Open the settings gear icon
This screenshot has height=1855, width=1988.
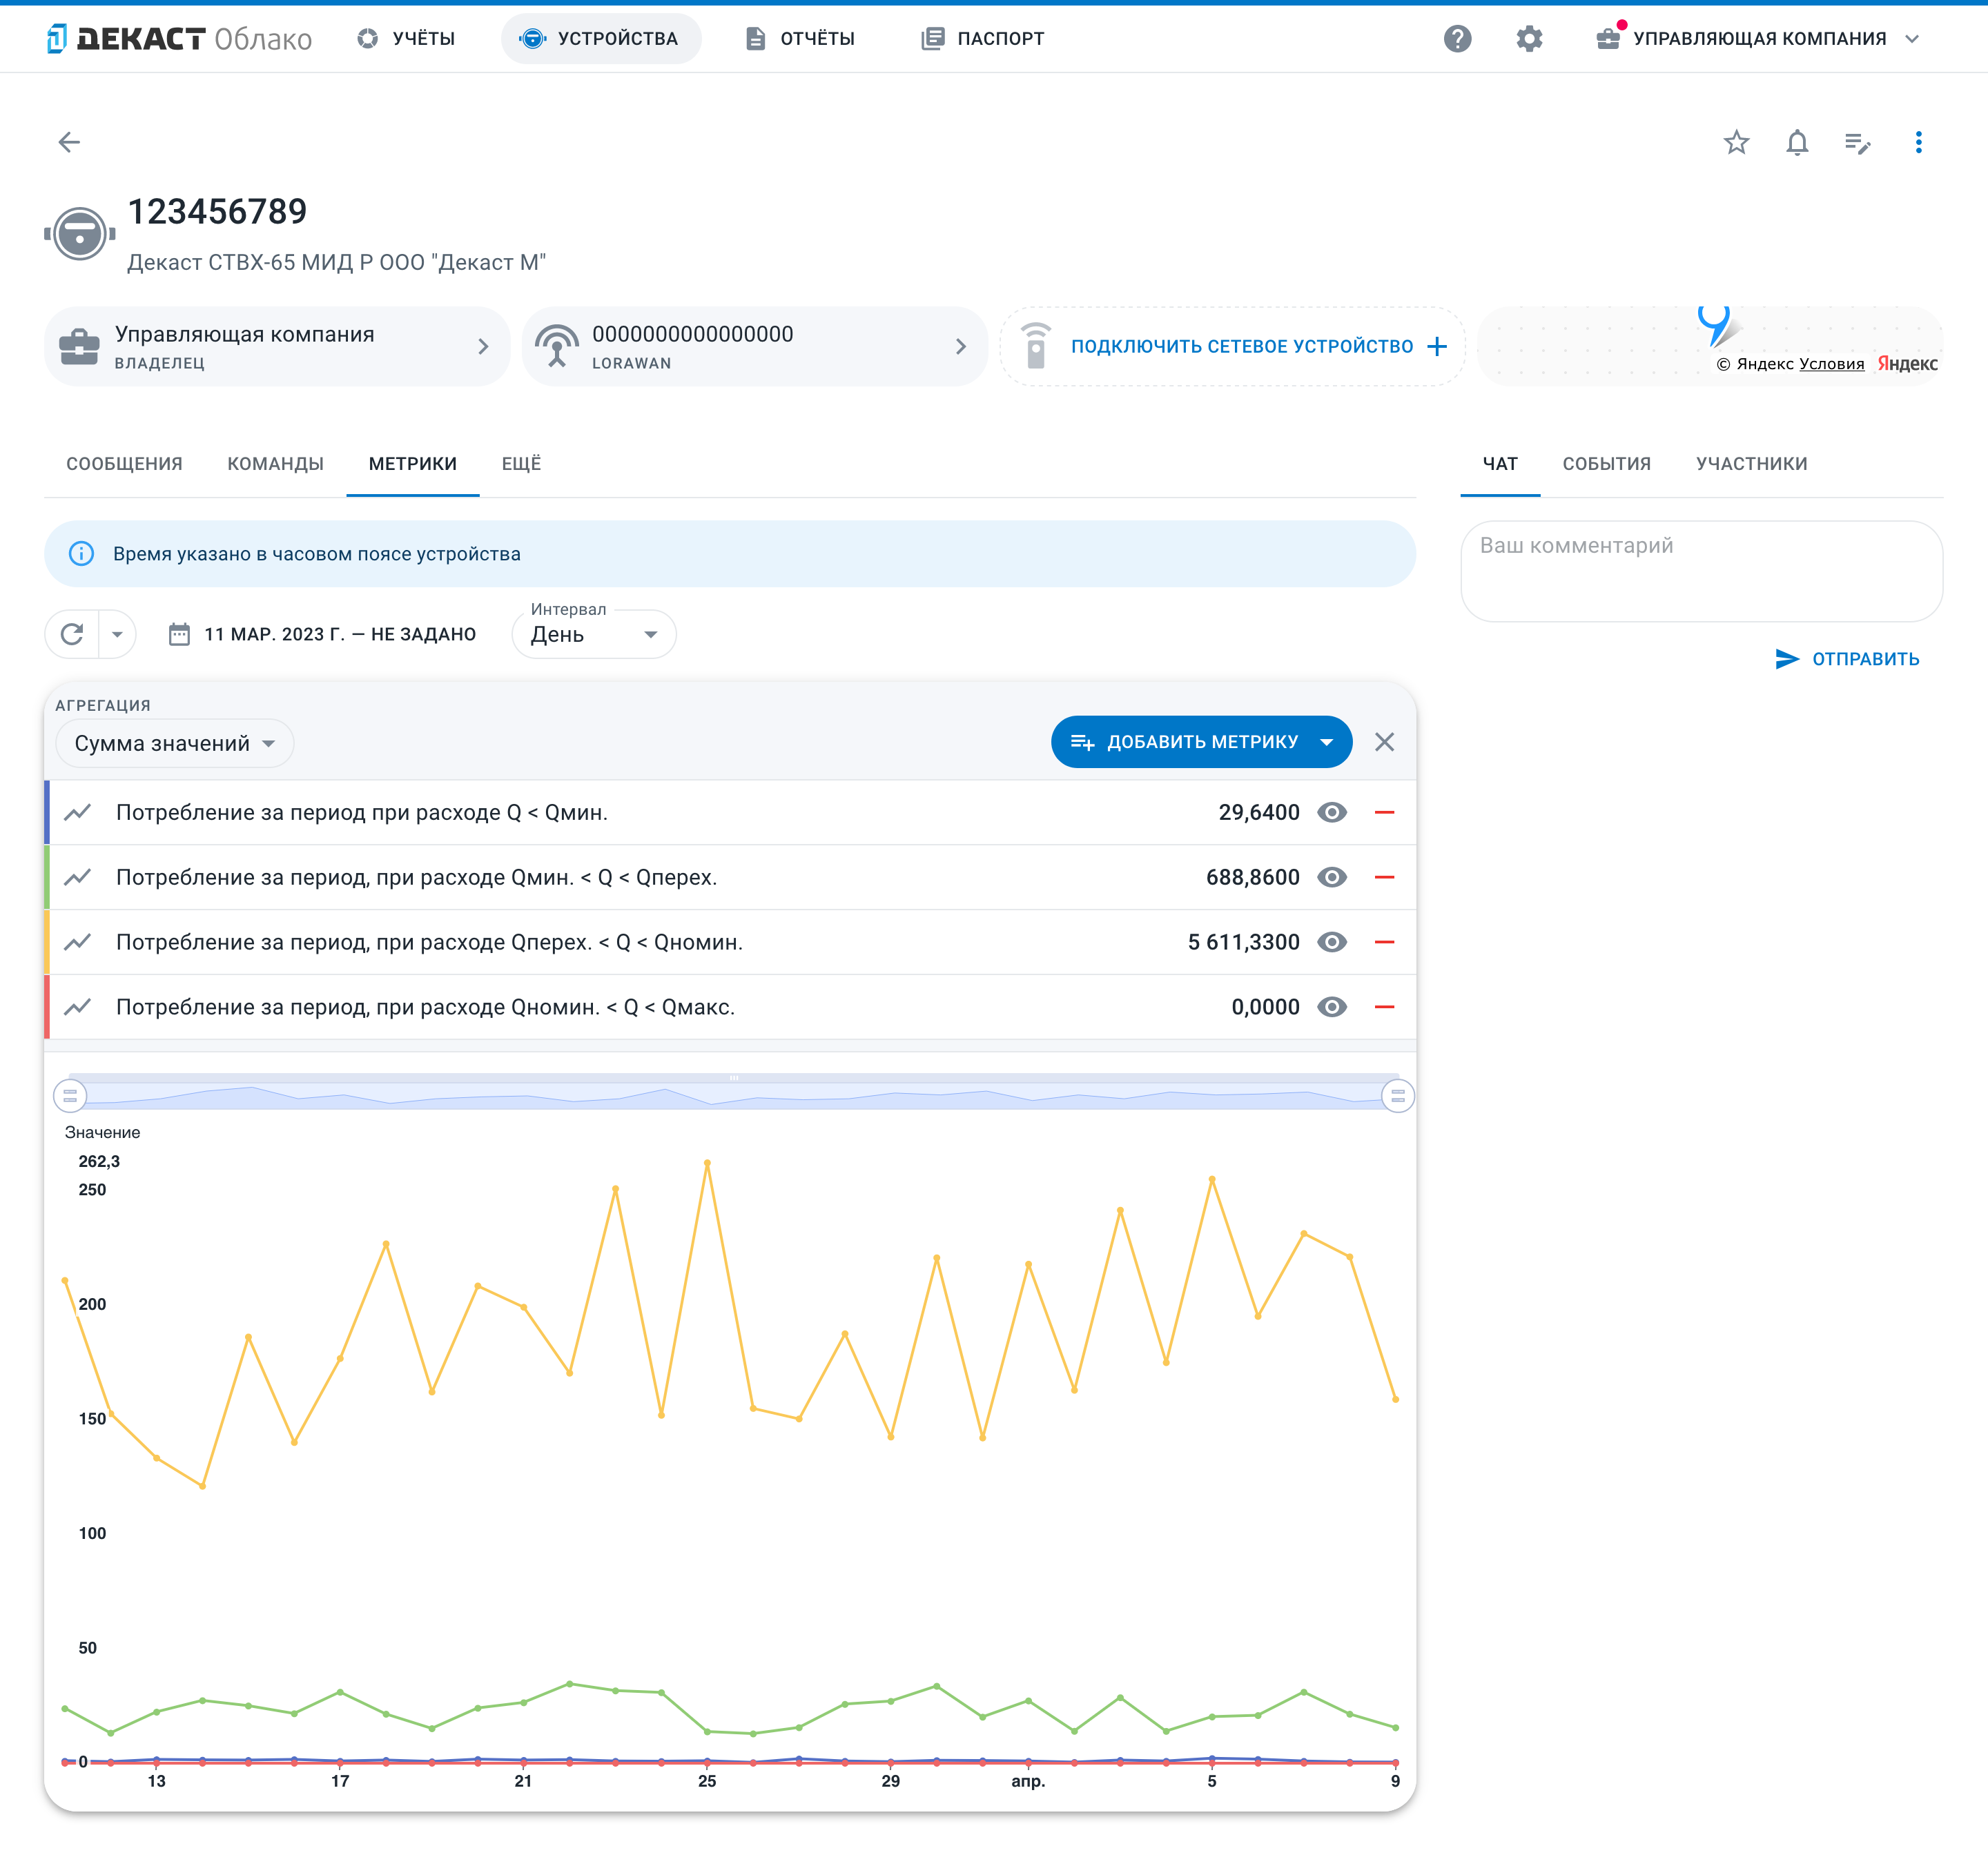1529,38
